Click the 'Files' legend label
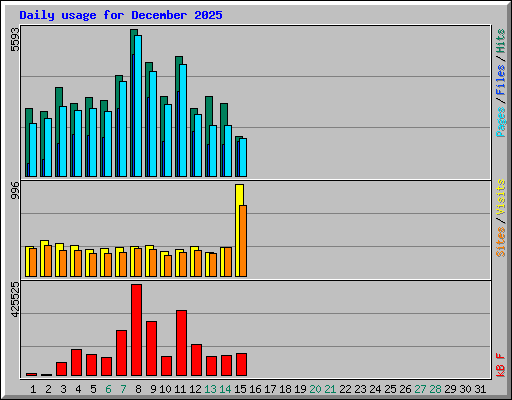The image size is (512, 400). [501, 80]
